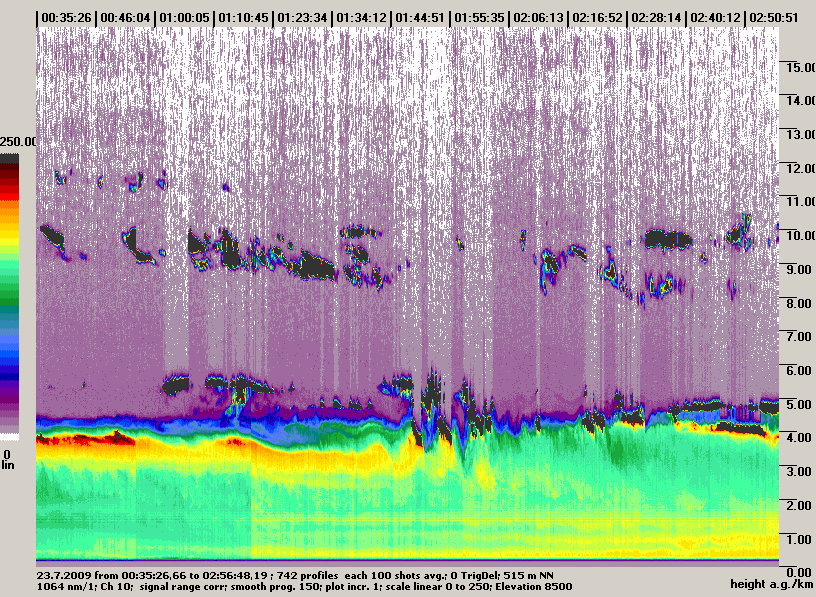This screenshot has height=597, width=816.
Task: Click the blue band of the color scale
Action: (x=9, y=357)
